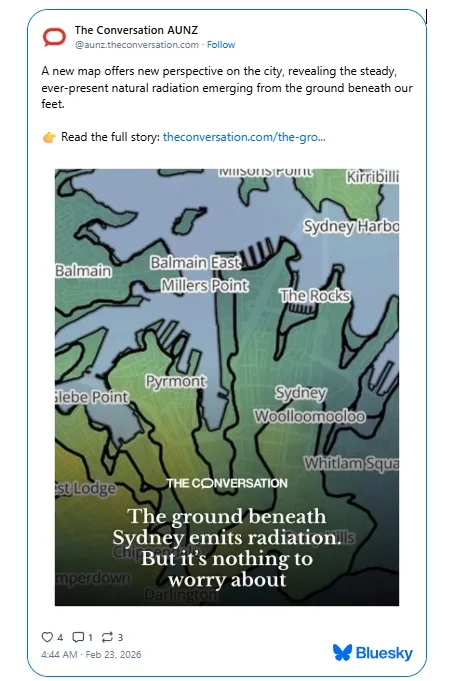This screenshot has height=681, width=451.
Task: Follow The Conversation AUNZ account
Action: click(221, 45)
